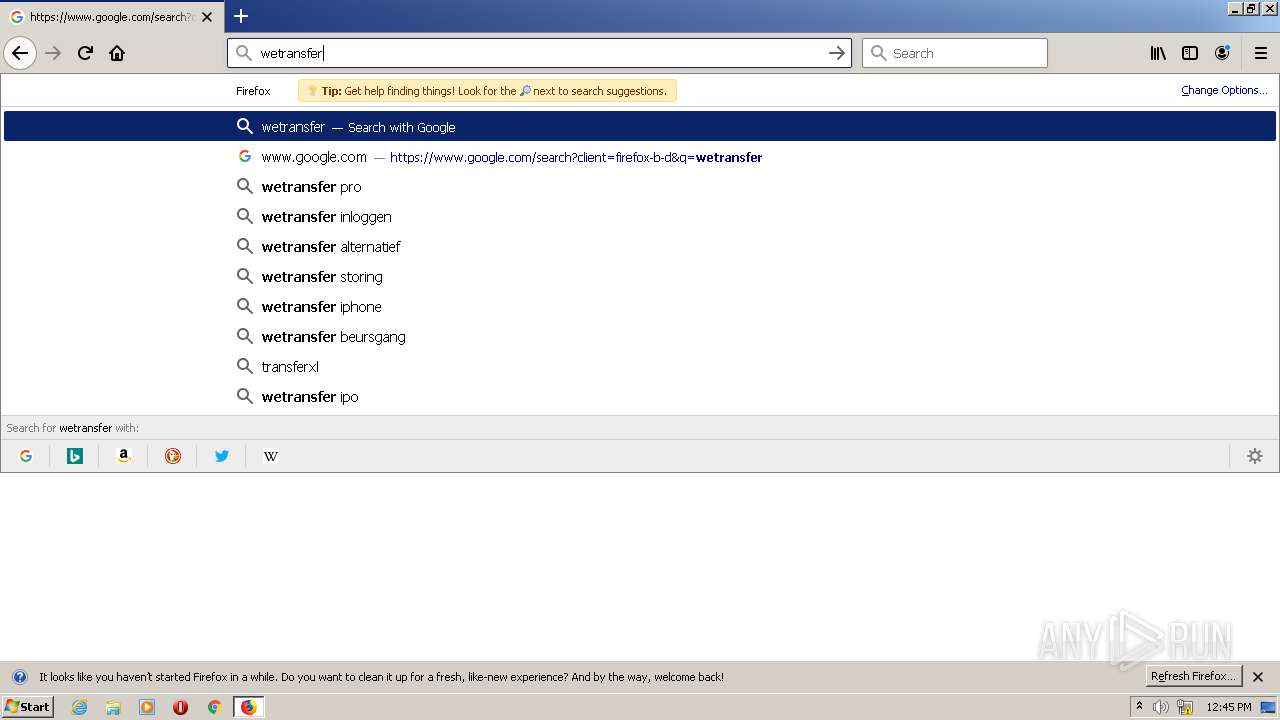The height and width of the screenshot is (720, 1280).
Task: Open a new tab with plus
Action: coord(241,16)
